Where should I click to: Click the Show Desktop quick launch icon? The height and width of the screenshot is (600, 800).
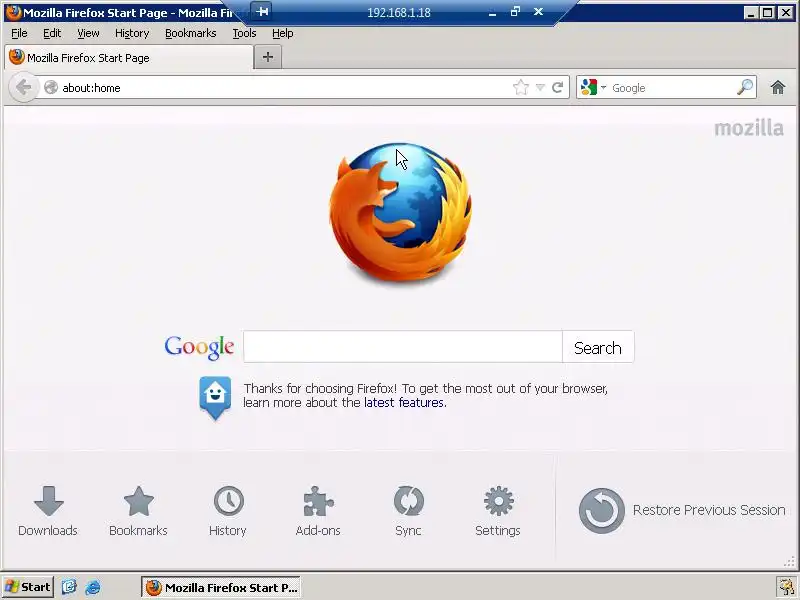pos(69,587)
